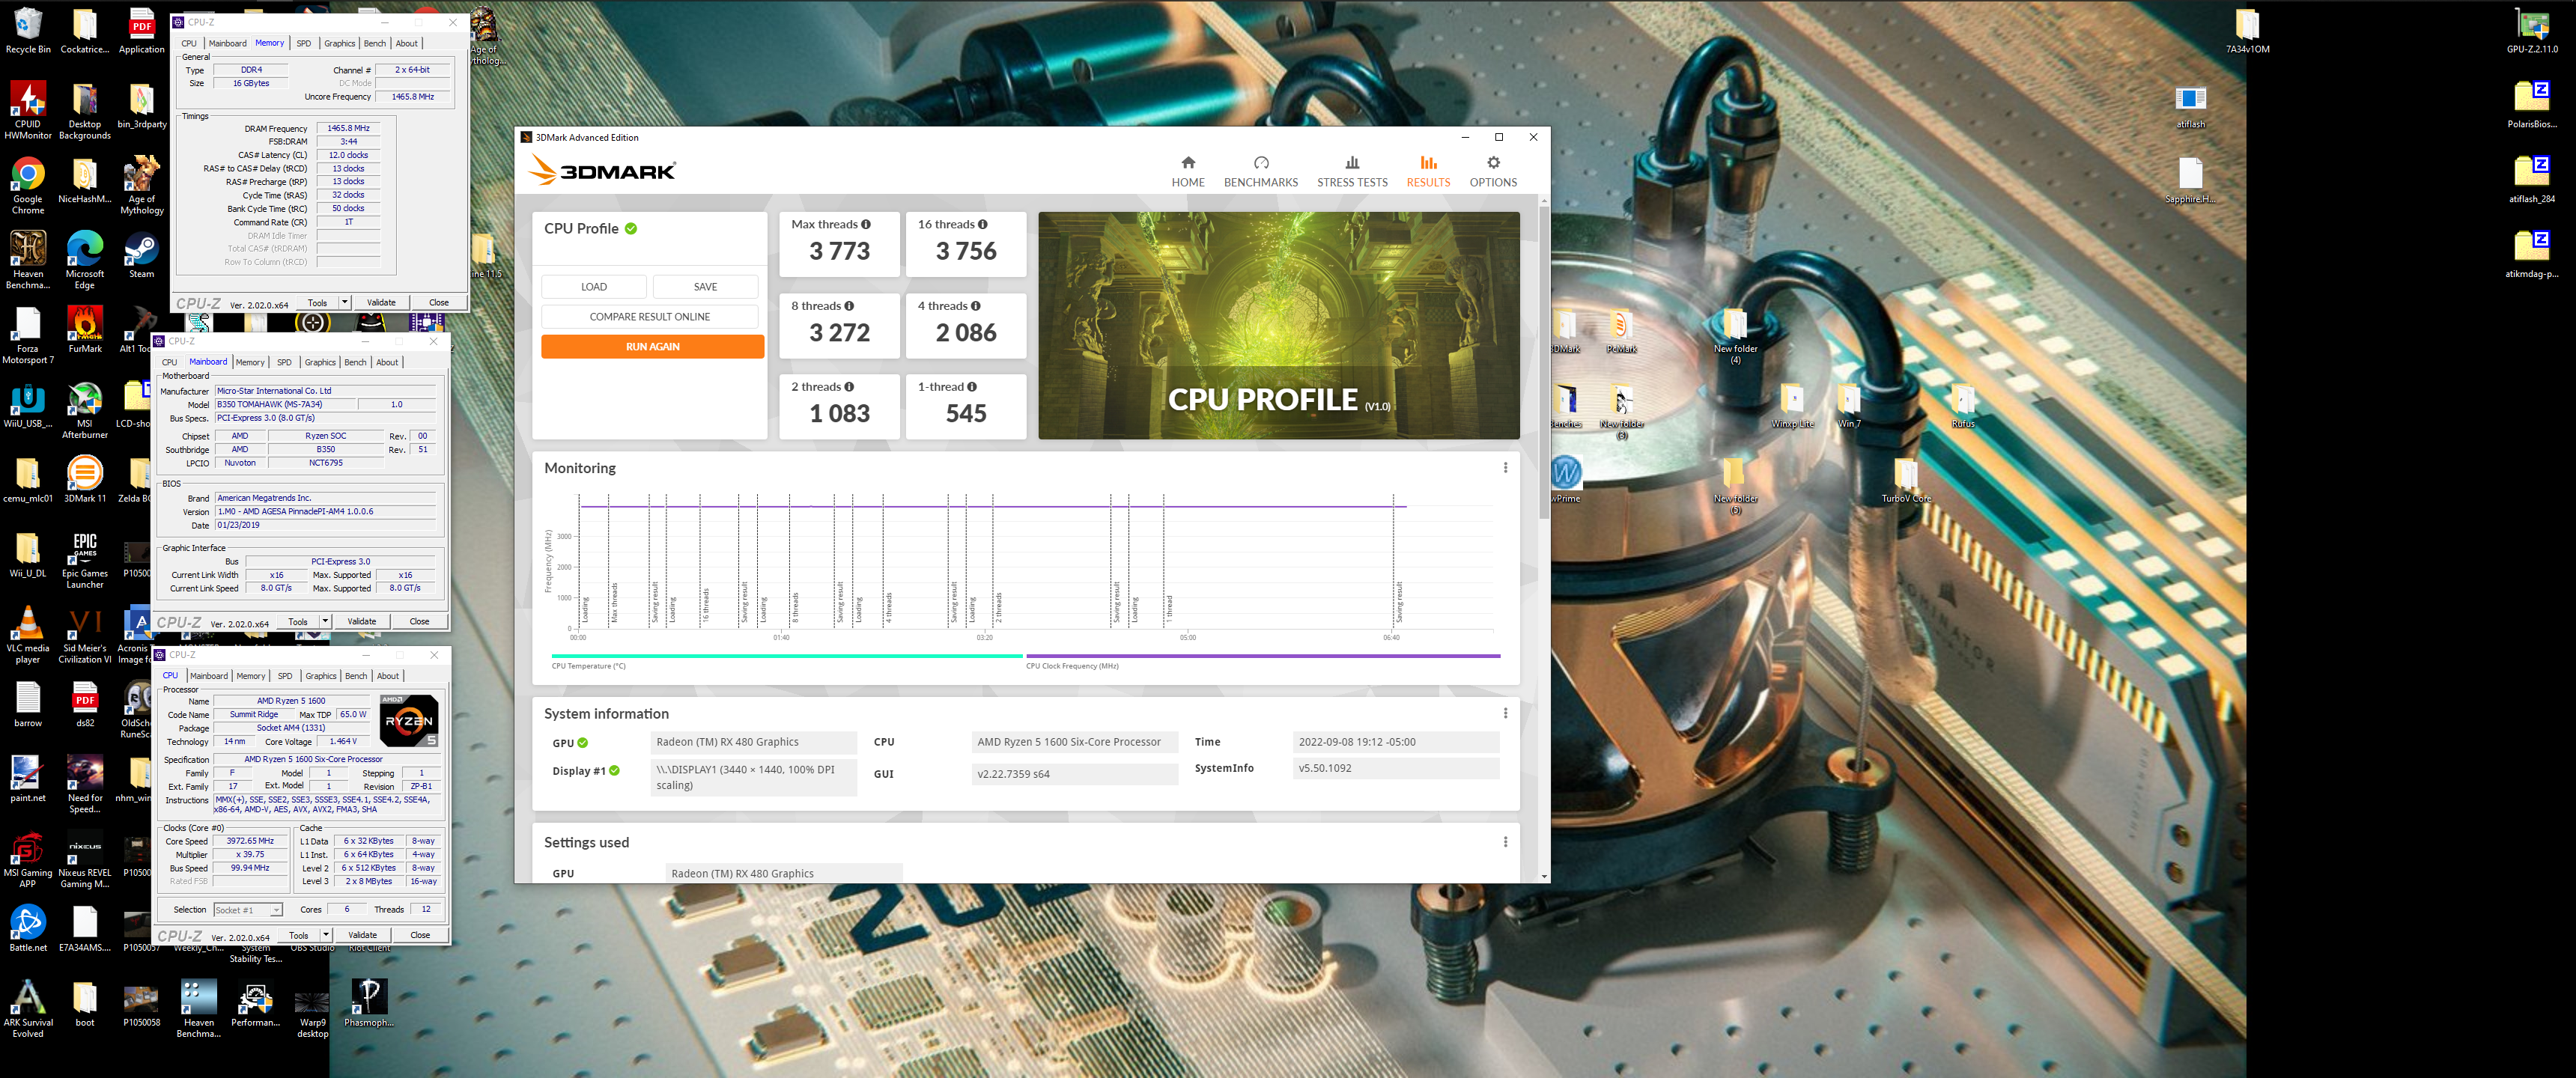Select the Phasmophobia desktop shortcut
This screenshot has width=2576, height=1078.
coord(369,1003)
